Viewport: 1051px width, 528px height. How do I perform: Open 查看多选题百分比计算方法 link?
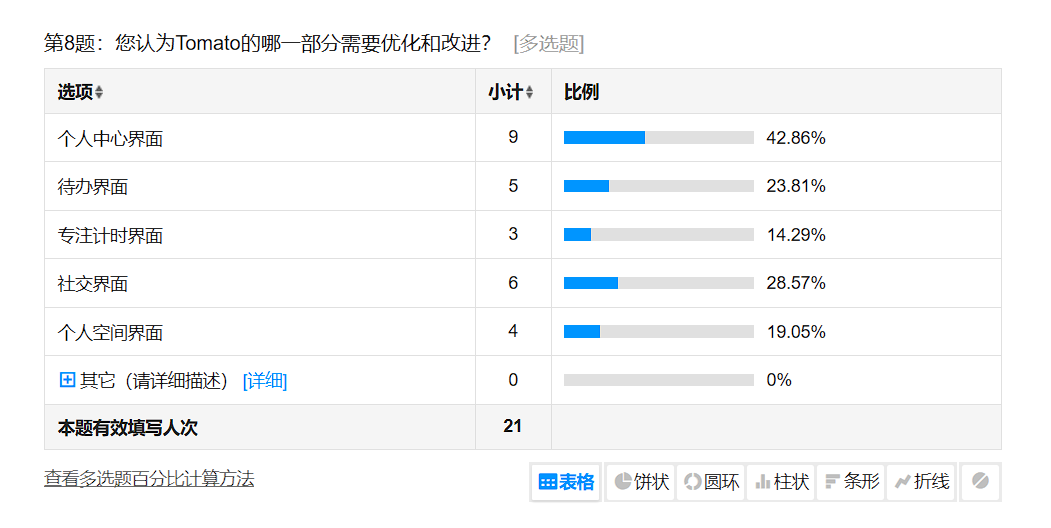point(149,479)
